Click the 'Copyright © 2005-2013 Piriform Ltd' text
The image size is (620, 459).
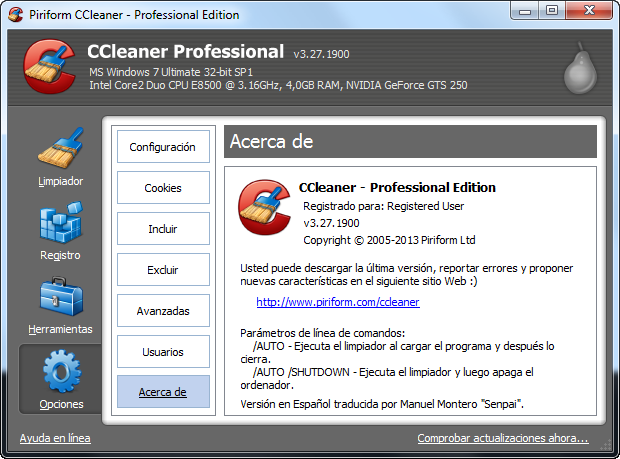(x=389, y=240)
